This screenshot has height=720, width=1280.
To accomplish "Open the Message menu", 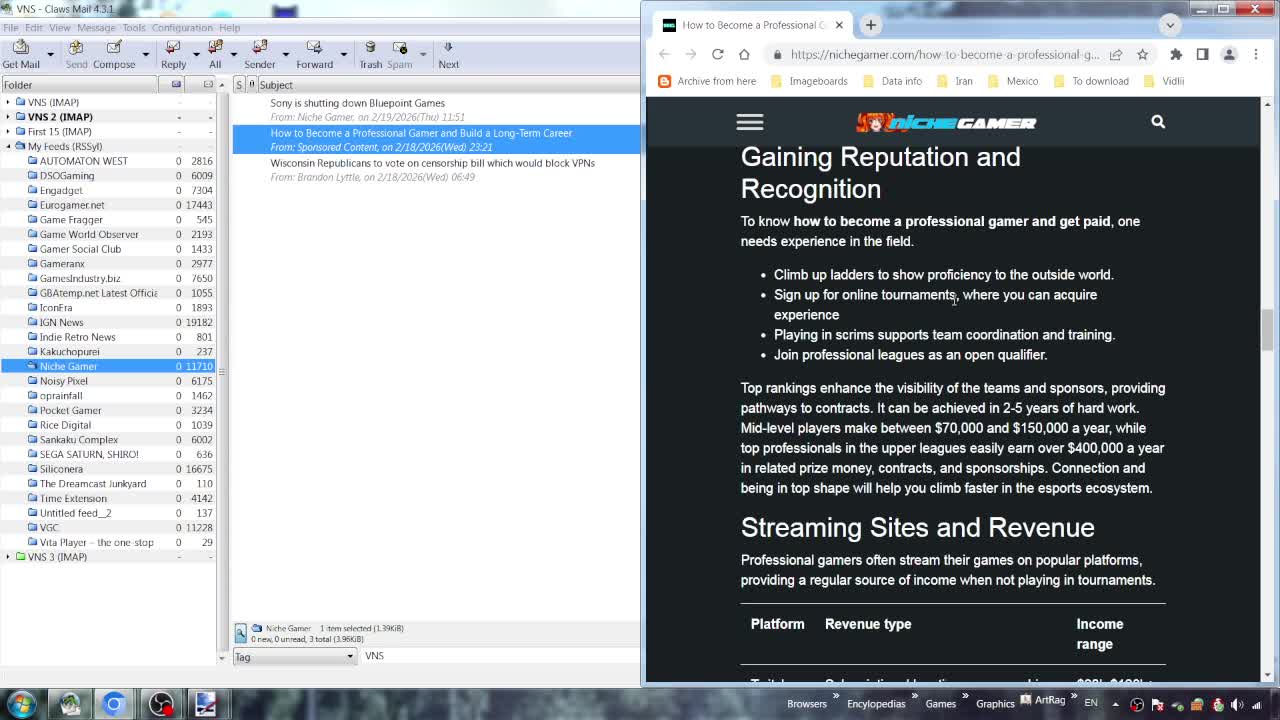I will 96,28.
